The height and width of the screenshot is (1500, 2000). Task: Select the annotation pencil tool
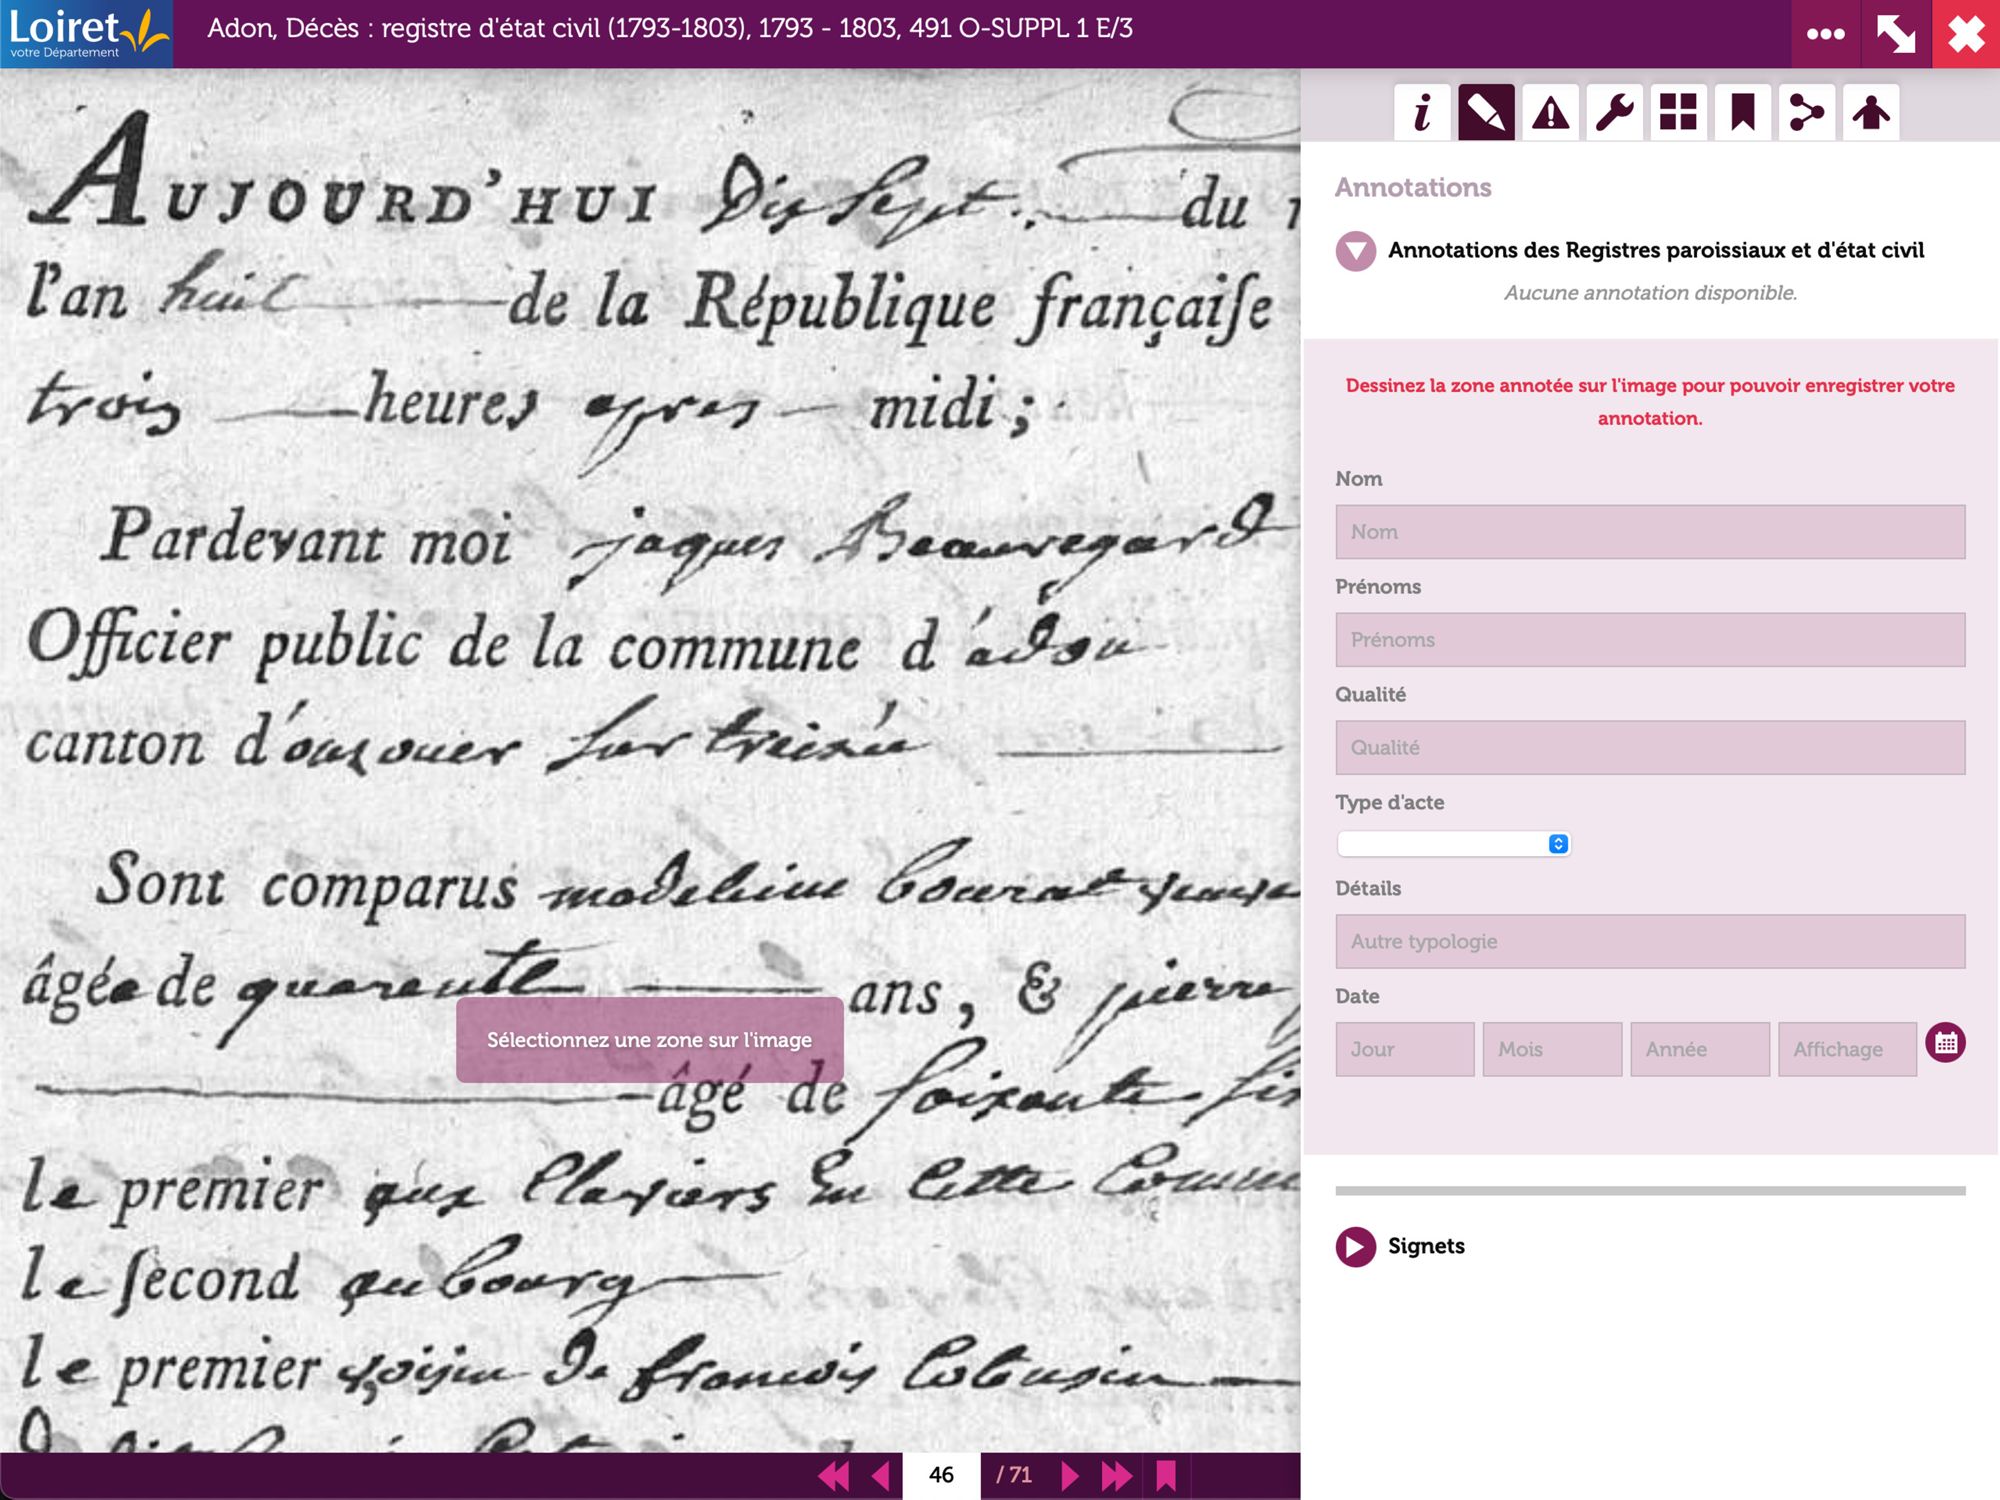tap(1485, 112)
